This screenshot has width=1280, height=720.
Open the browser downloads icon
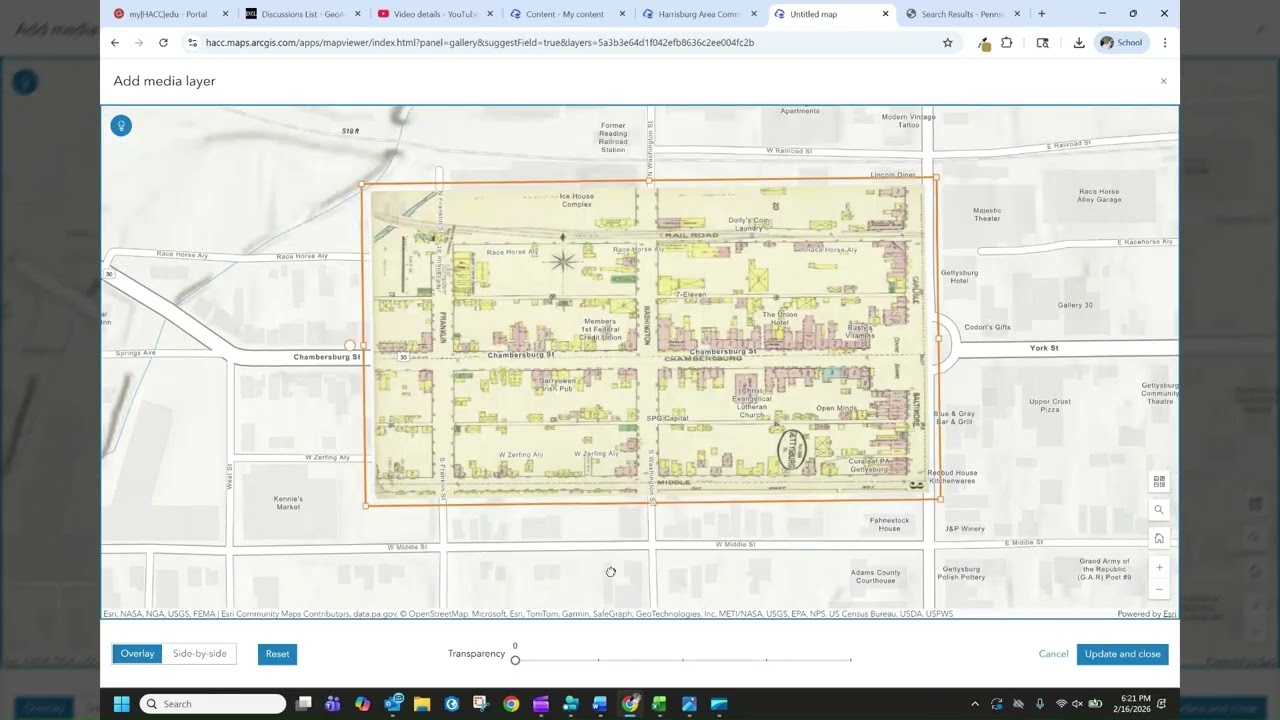click(x=1079, y=43)
